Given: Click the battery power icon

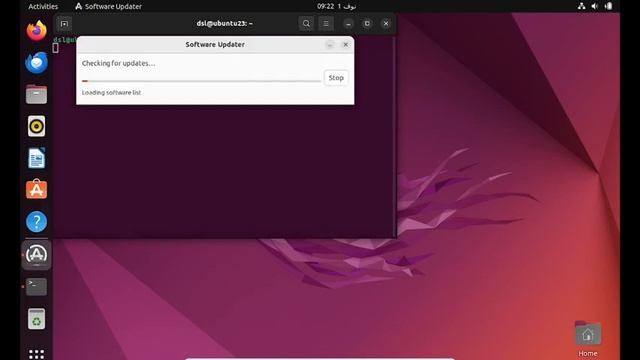Looking at the screenshot, I should pyautogui.click(x=608, y=6).
